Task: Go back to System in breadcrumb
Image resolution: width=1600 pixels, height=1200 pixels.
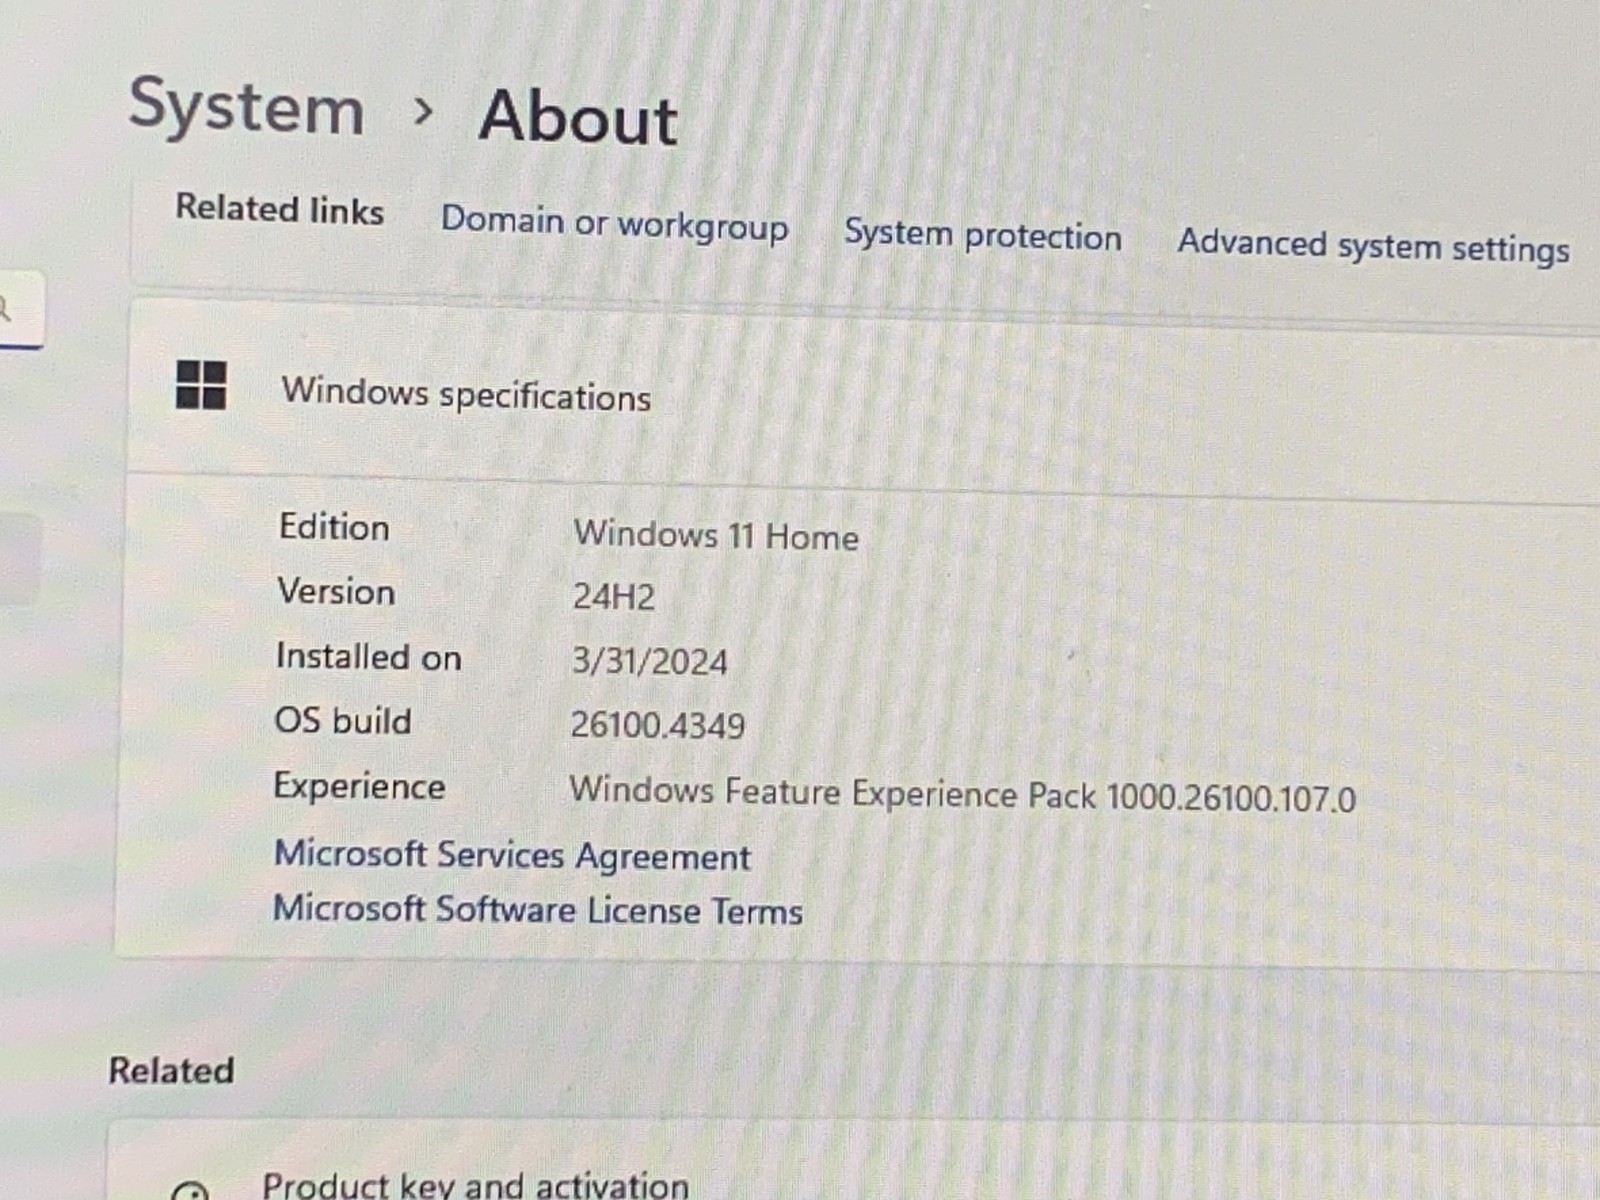Action: 246,106
